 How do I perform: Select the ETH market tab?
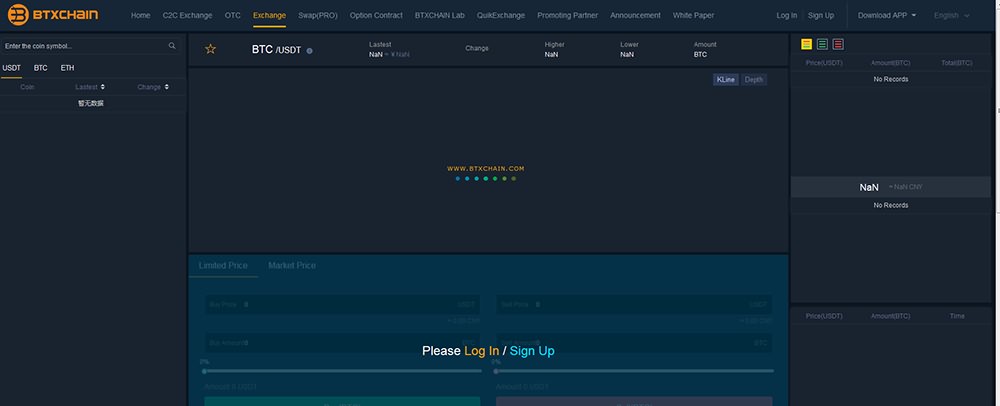pyautogui.click(x=68, y=68)
